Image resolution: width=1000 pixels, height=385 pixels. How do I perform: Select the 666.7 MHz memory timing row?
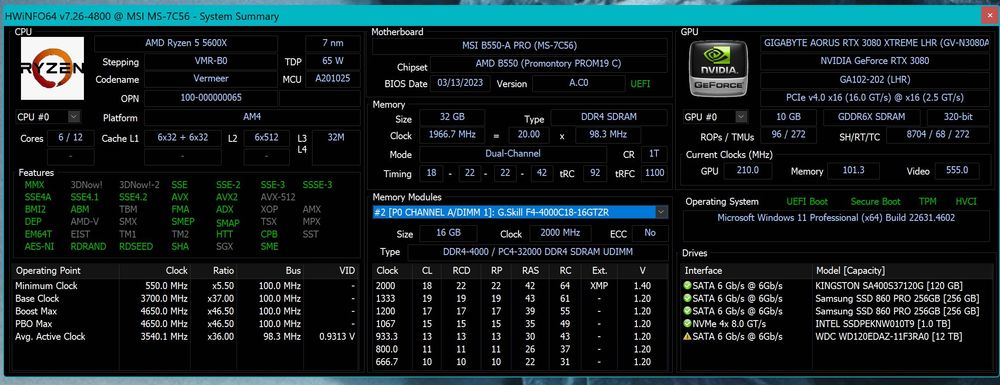coord(520,362)
